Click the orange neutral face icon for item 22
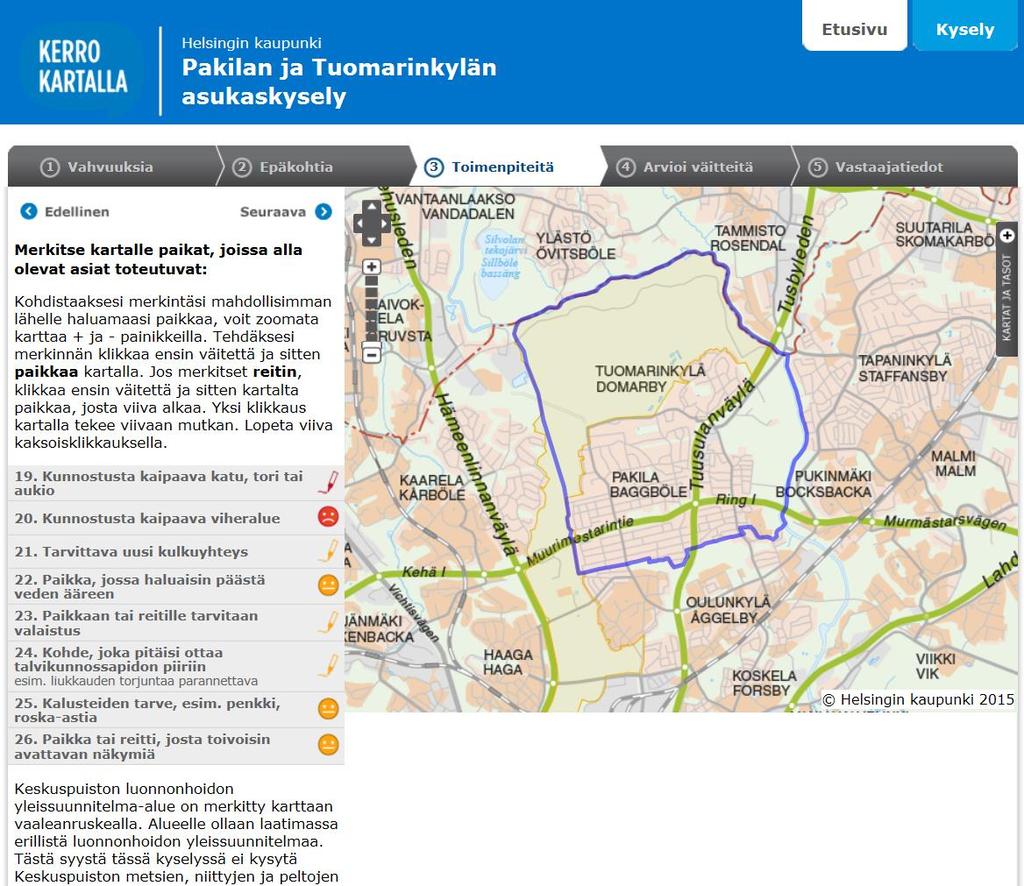This screenshot has height=886, width=1024. click(328, 585)
